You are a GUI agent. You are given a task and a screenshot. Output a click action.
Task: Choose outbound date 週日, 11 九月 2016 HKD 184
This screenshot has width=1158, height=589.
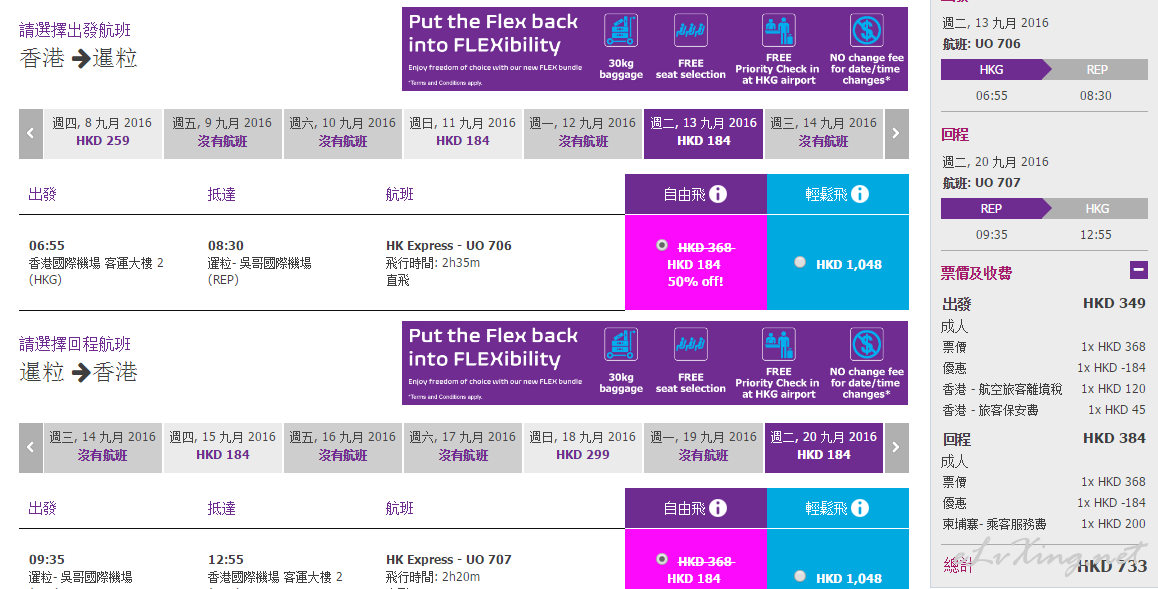pos(463,134)
